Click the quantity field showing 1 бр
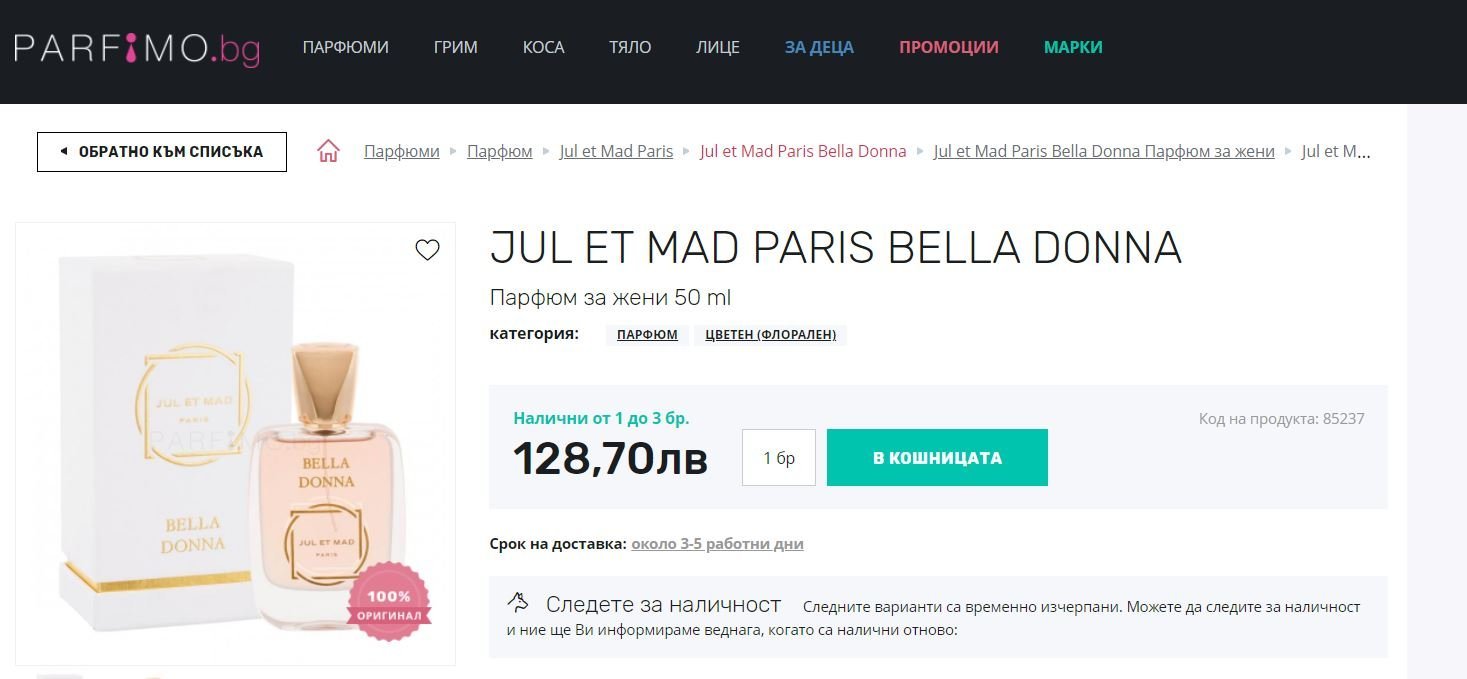Viewport: 1467px width, 679px height. [x=779, y=458]
